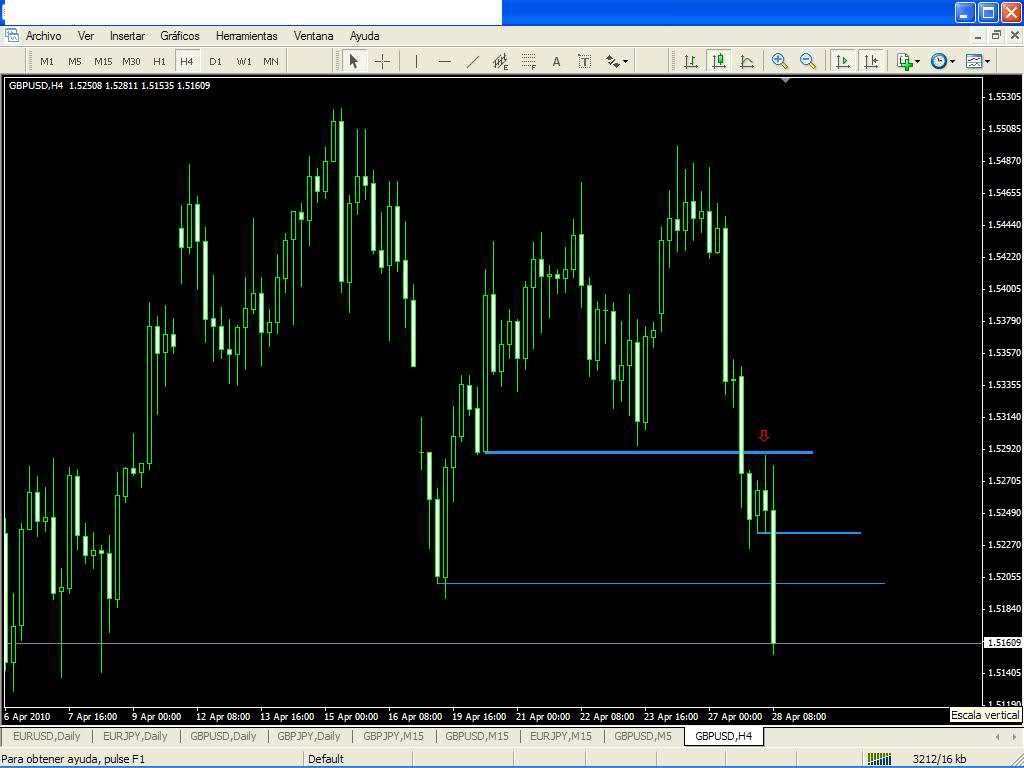Viewport: 1024px width, 768px height.
Task: Switch to the GBPUSD,M5 chart tab
Action: [x=643, y=736]
